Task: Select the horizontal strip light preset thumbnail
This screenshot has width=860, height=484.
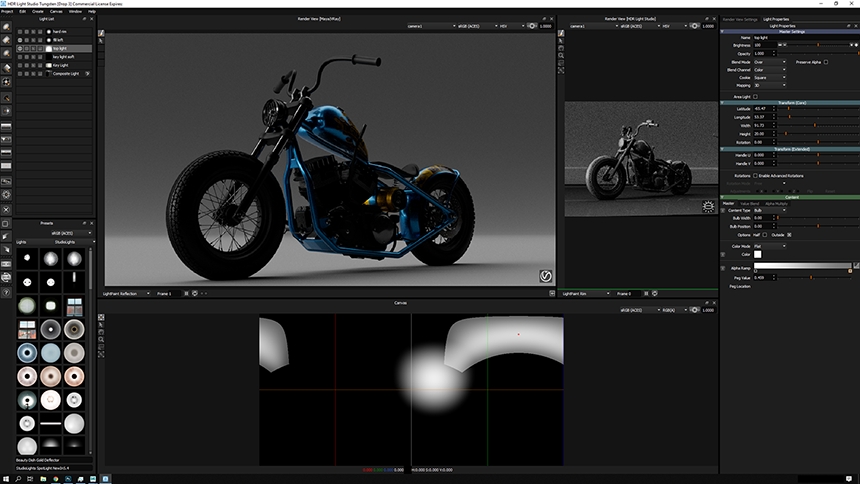Action: click(50, 424)
